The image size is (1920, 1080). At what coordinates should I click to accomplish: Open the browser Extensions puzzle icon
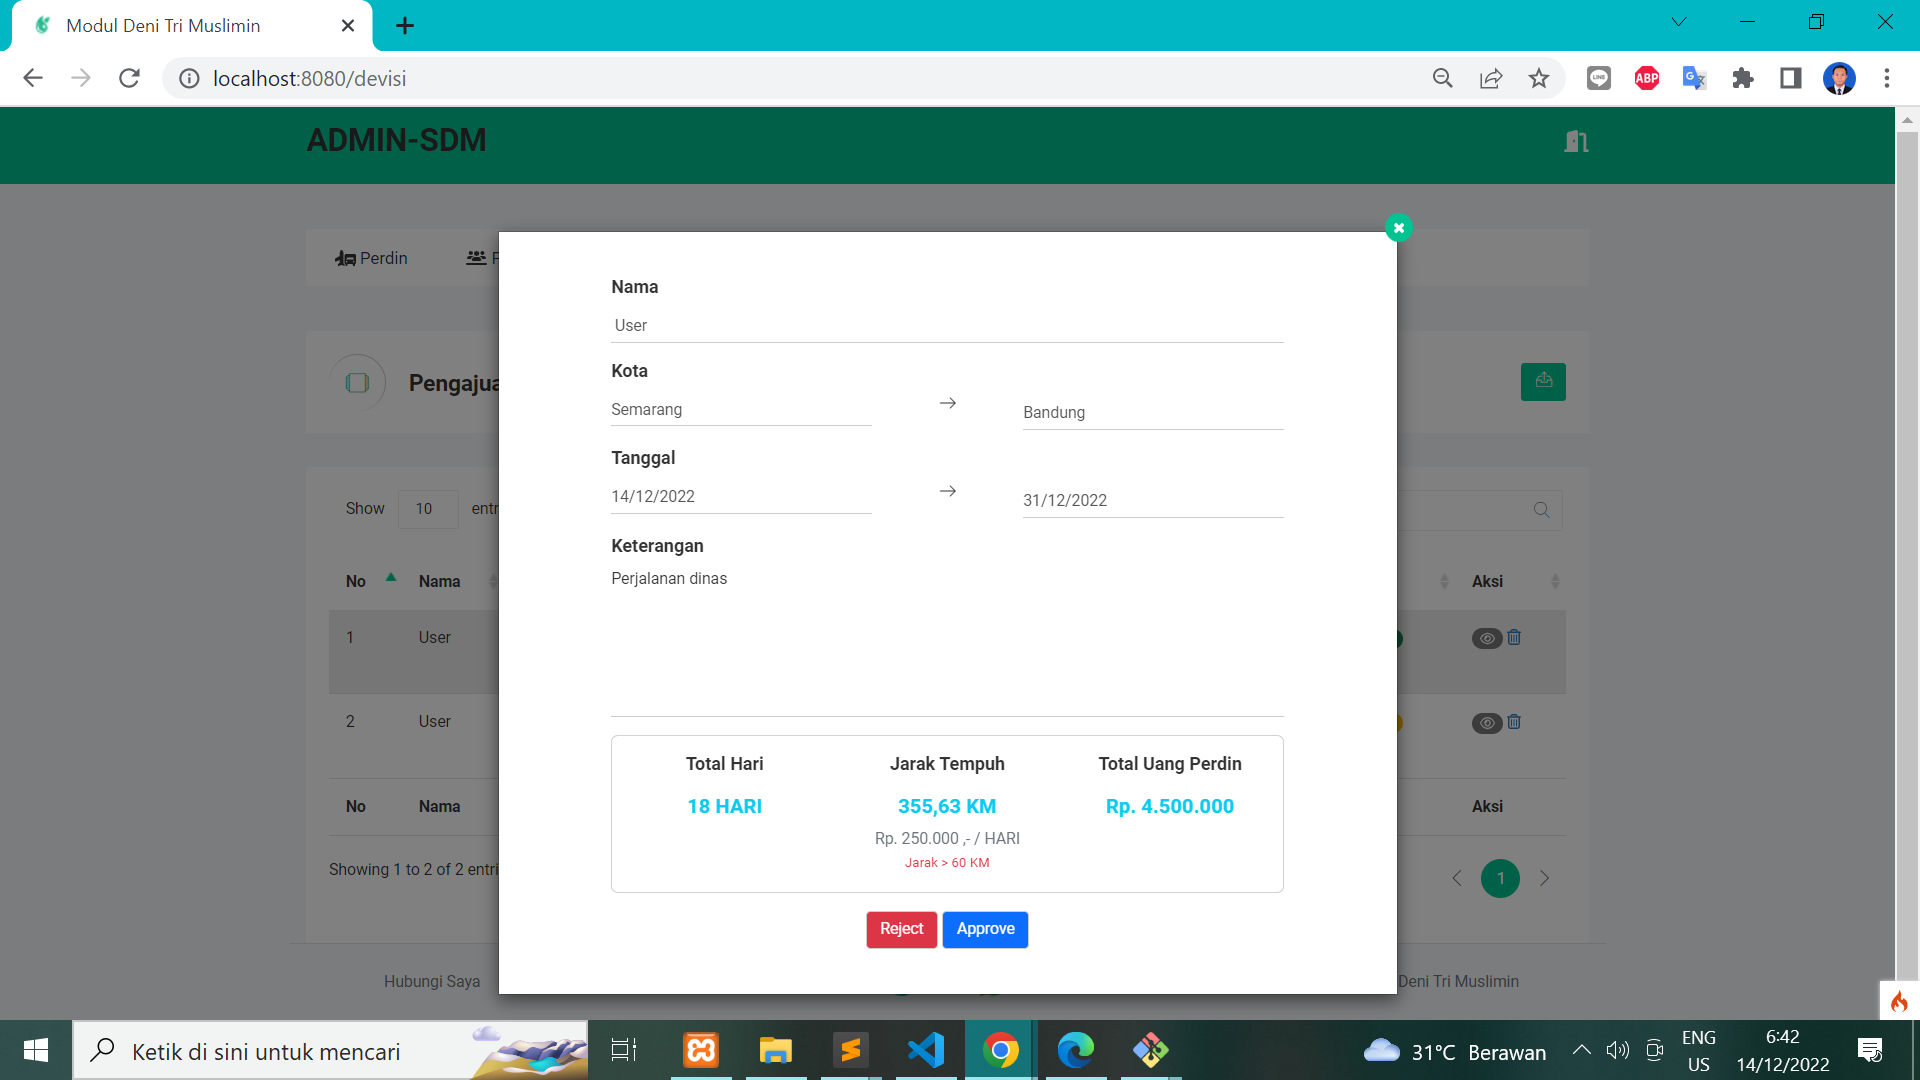click(1743, 78)
